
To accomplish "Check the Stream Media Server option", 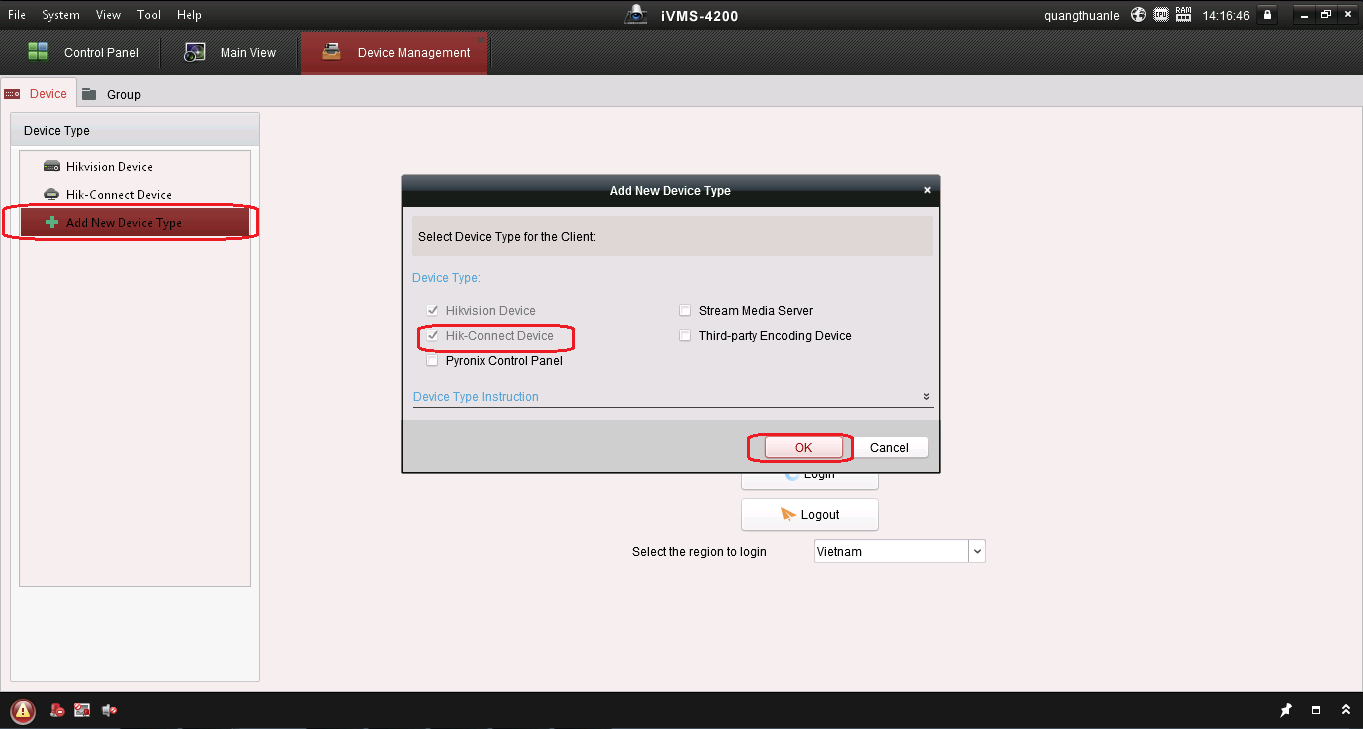I will [685, 311].
